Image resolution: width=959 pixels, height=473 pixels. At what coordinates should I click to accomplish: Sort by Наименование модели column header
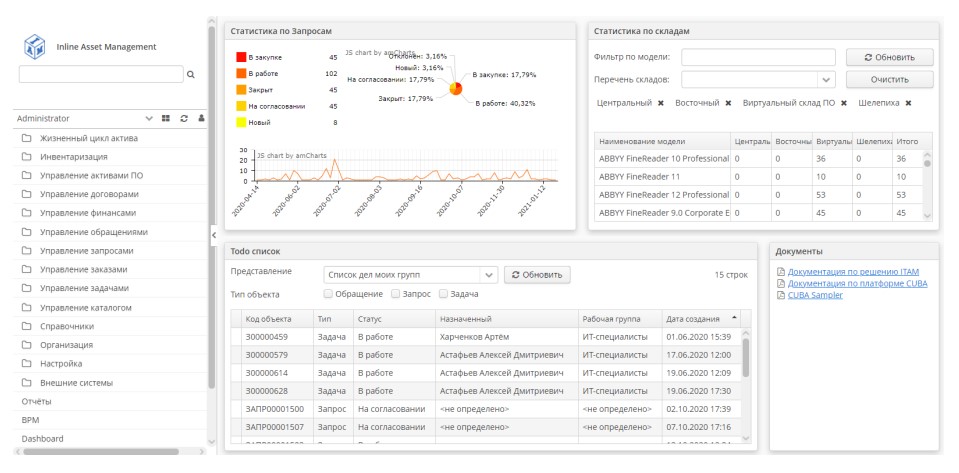(x=662, y=141)
